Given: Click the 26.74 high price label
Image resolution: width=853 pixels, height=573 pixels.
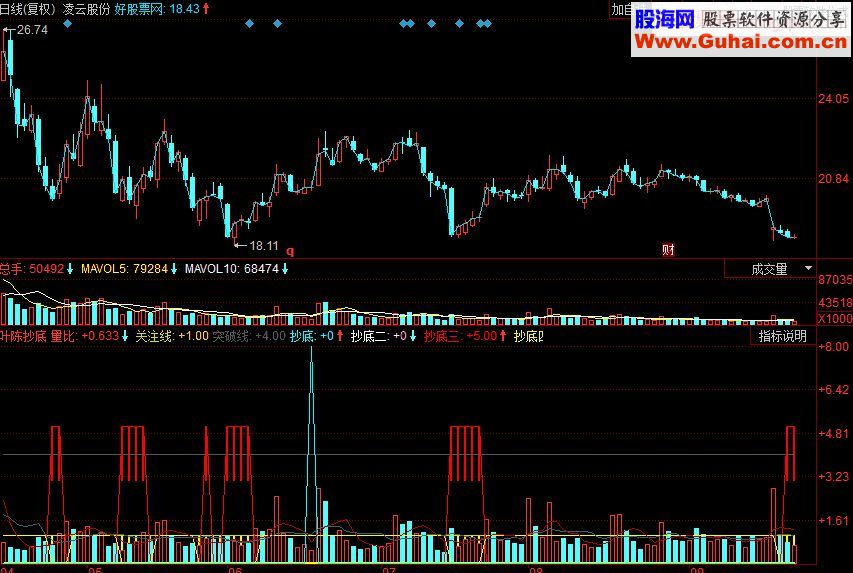Looking at the screenshot, I should point(32,30).
